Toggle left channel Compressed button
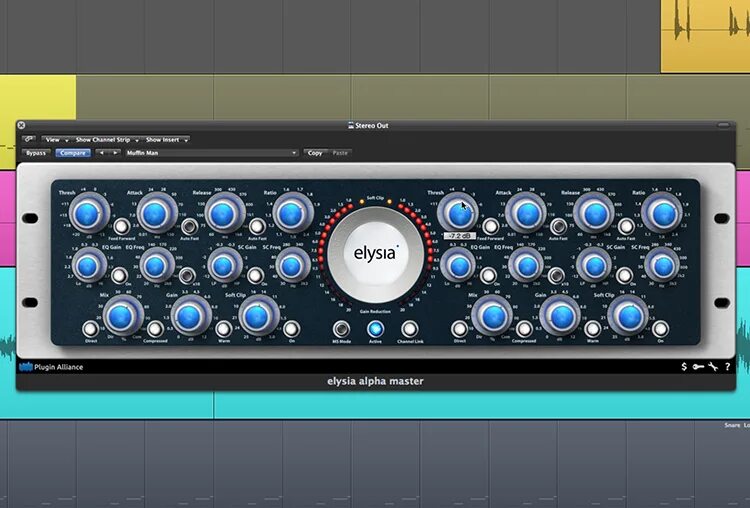 155,329
